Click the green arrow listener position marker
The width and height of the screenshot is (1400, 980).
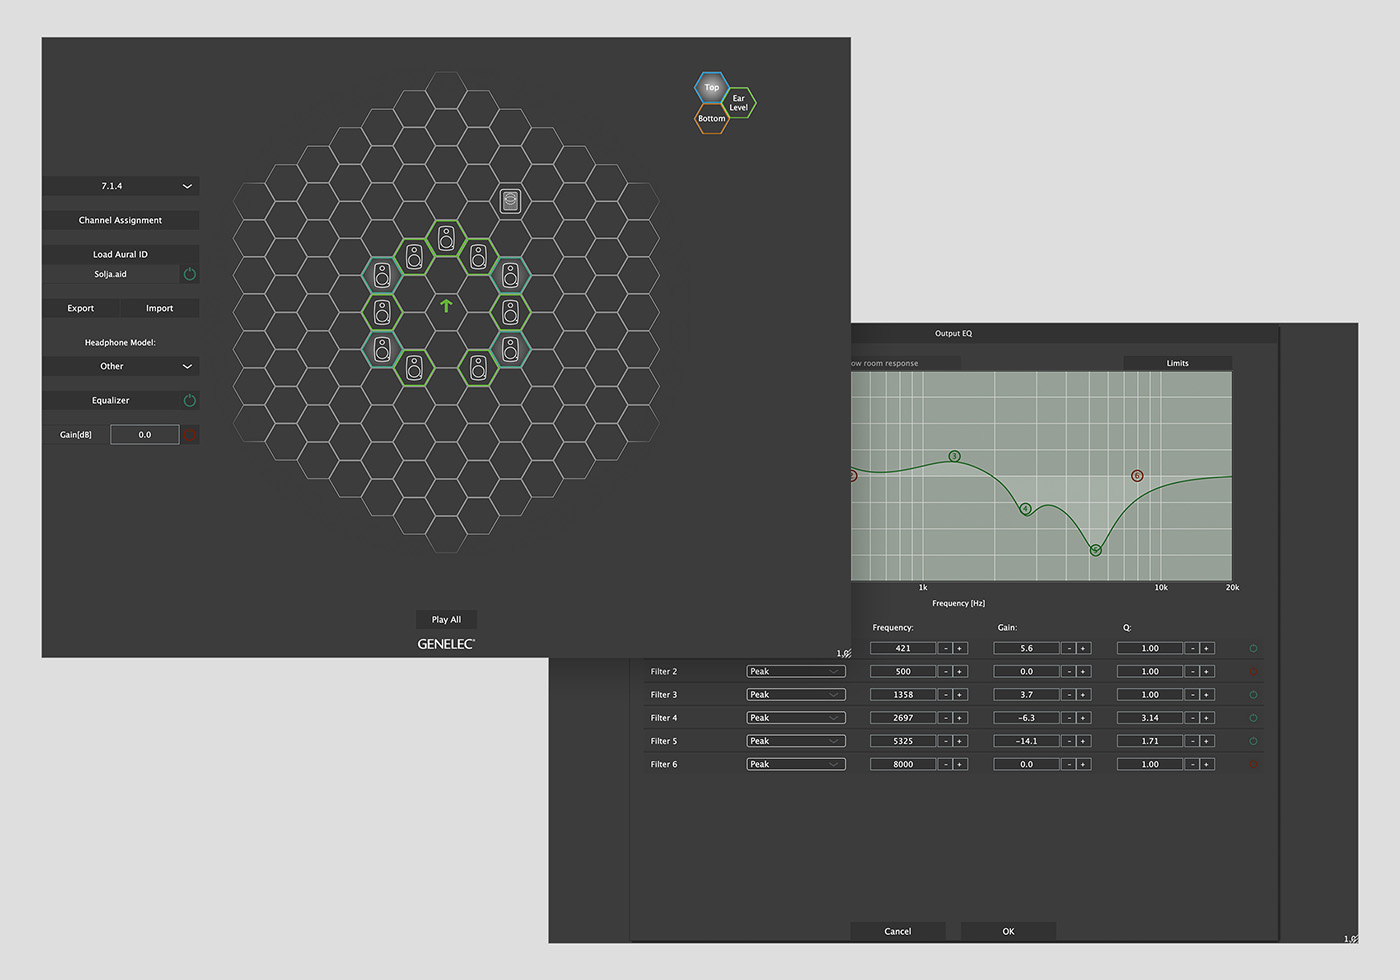(446, 306)
